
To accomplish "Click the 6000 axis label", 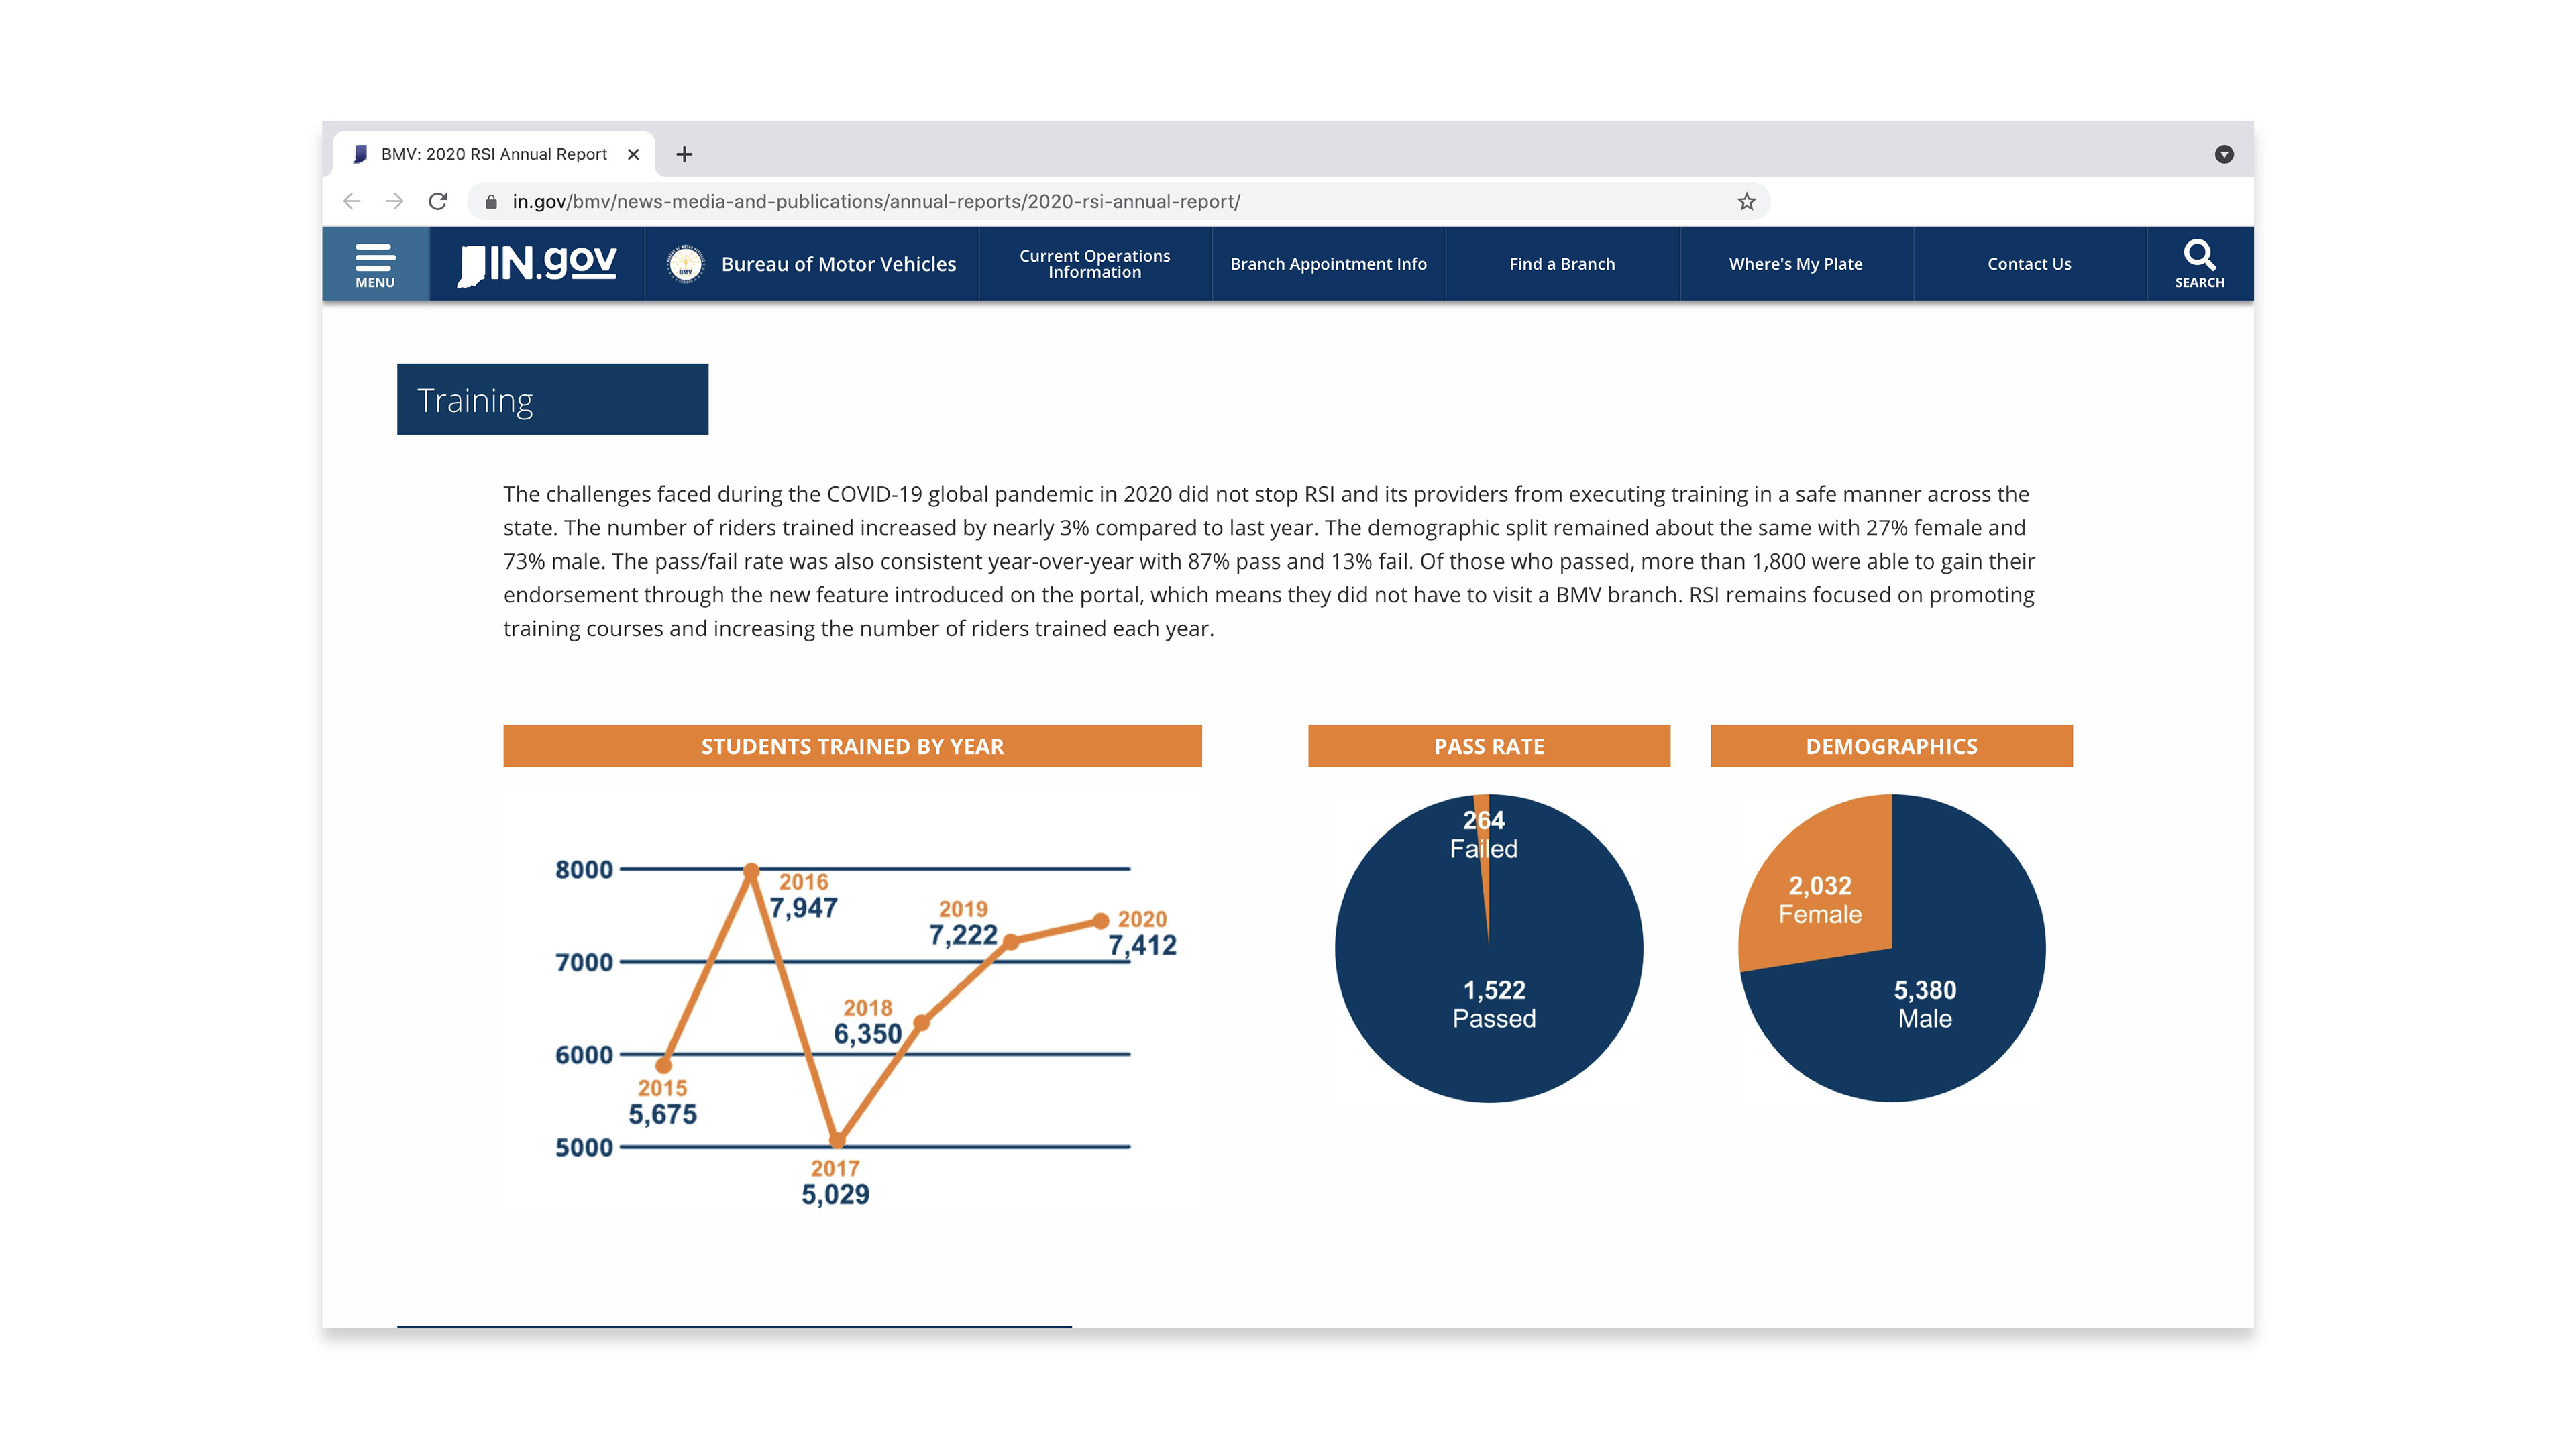I will (x=584, y=1055).
